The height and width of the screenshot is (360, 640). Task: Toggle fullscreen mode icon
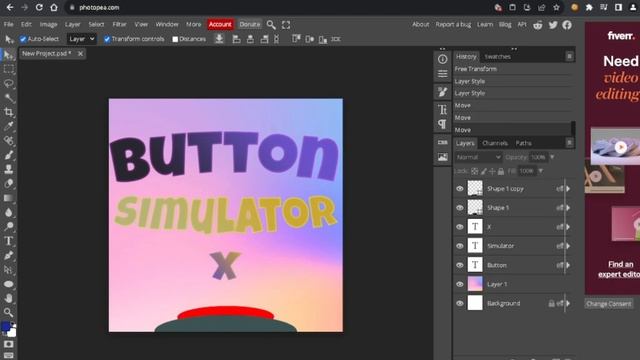point(286,25)
